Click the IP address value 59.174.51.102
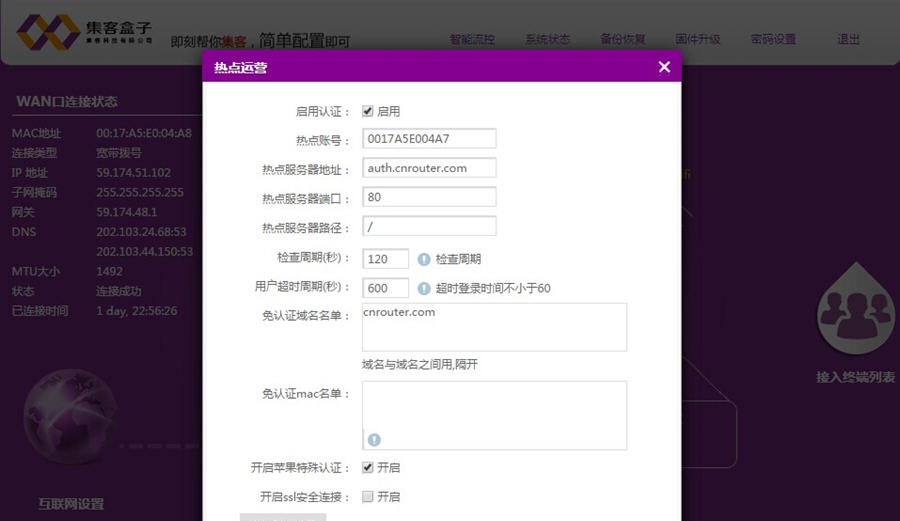900x521 pixels. [133, 173]
